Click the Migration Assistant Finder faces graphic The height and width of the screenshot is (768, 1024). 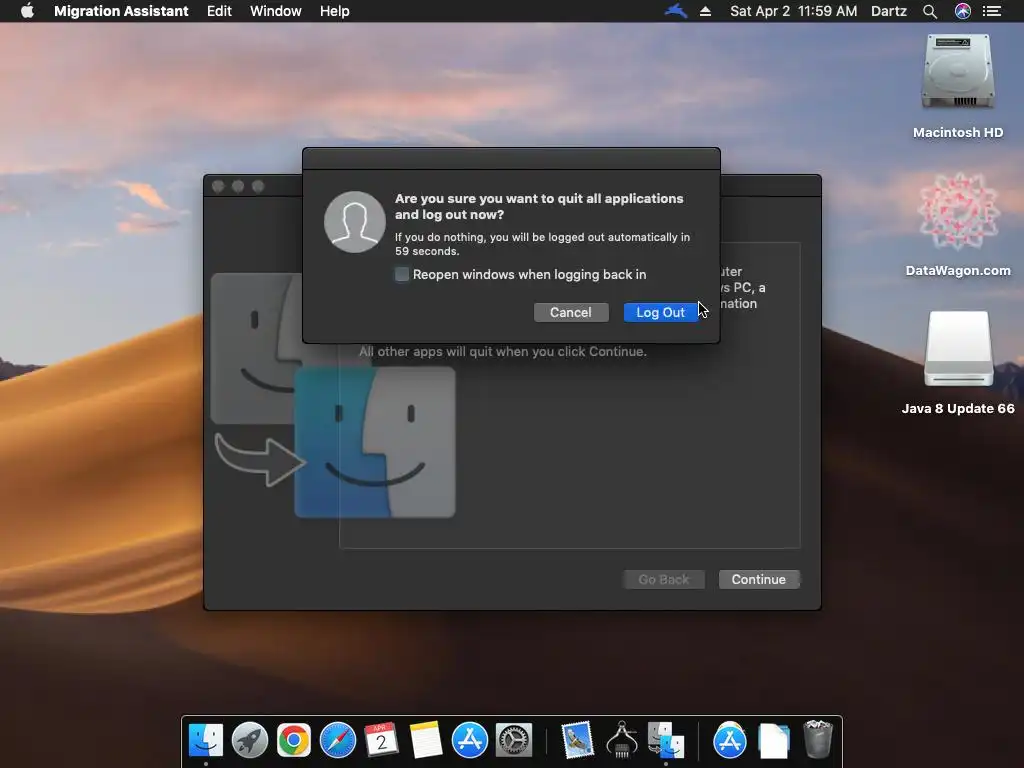pos(333,395)
